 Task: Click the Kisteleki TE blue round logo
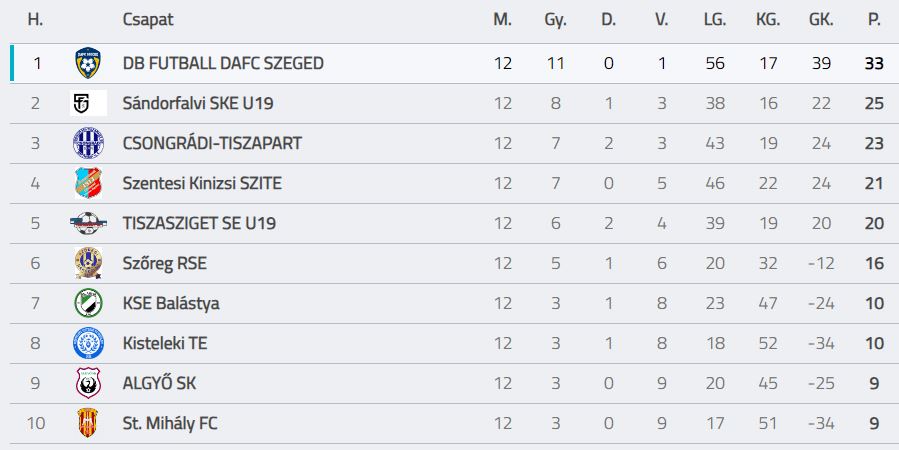tap(88, 343)
